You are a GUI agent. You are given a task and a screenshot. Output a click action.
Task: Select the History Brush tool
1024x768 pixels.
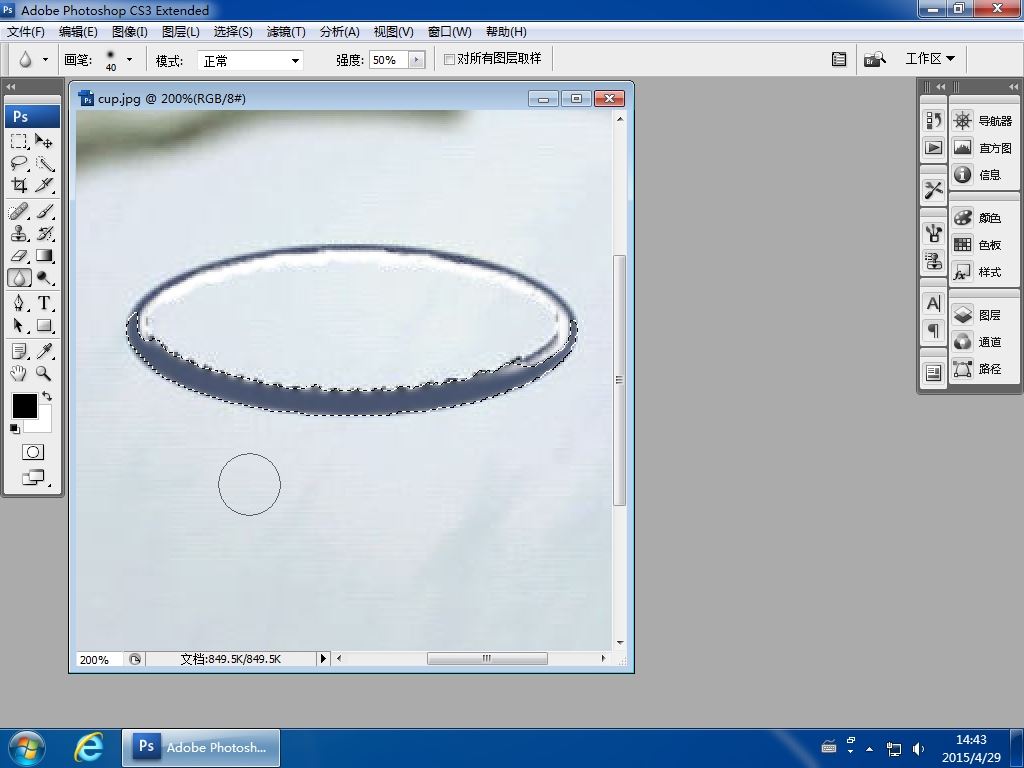click(44, 234)
